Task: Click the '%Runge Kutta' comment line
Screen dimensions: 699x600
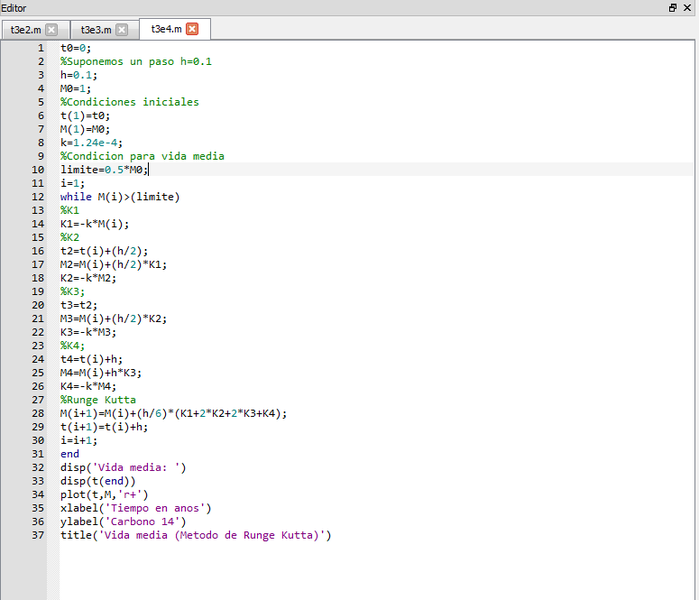Action: pos(98,400)
